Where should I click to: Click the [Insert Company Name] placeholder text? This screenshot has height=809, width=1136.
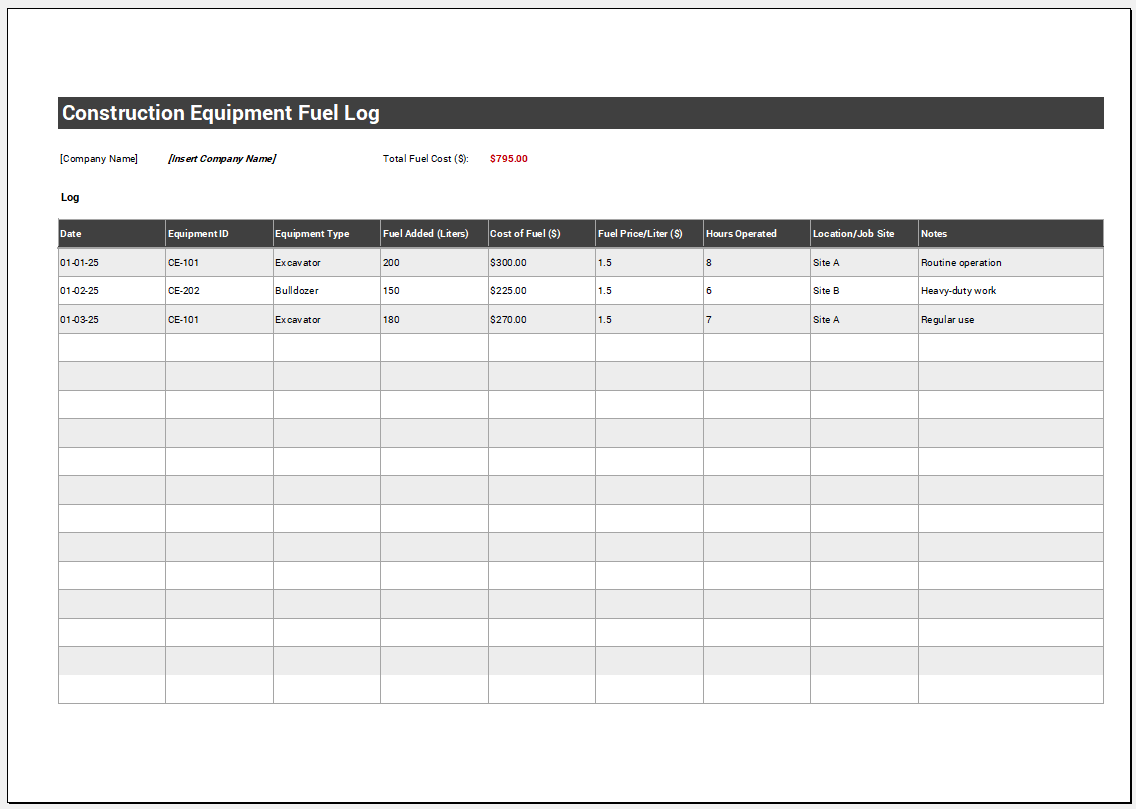pos(221,158)
